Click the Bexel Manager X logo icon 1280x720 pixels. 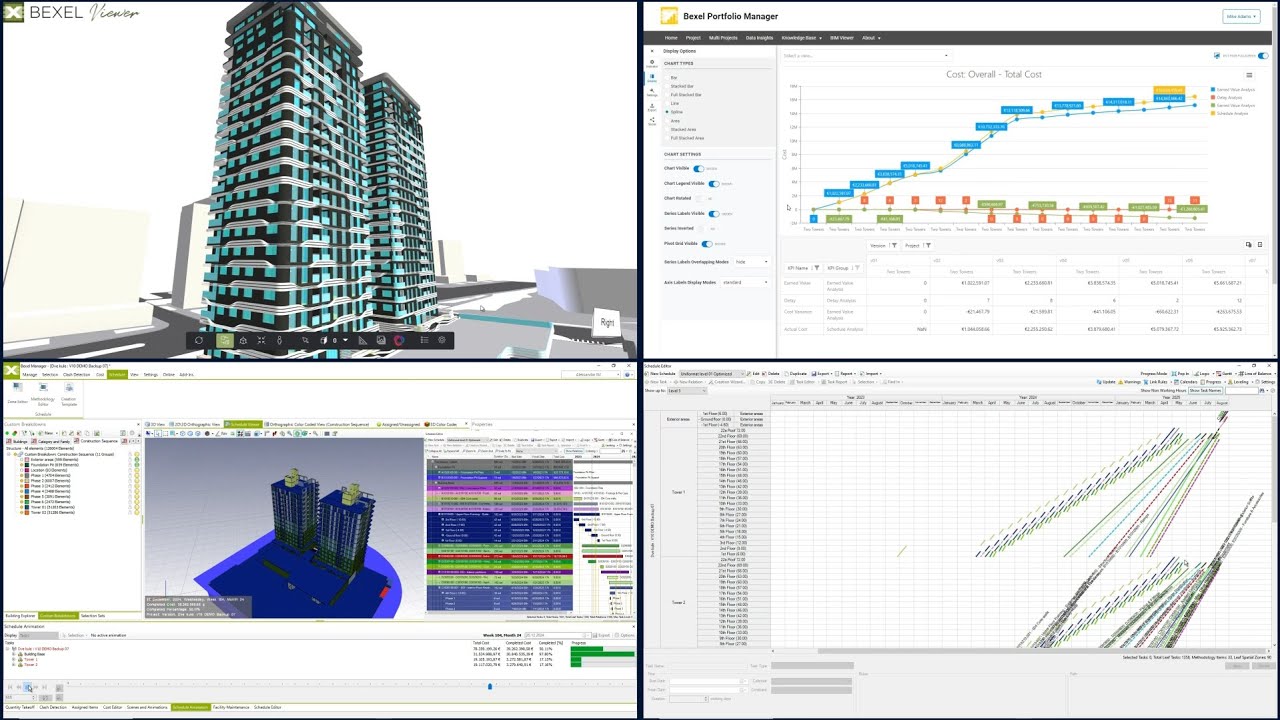click(12, 369)
